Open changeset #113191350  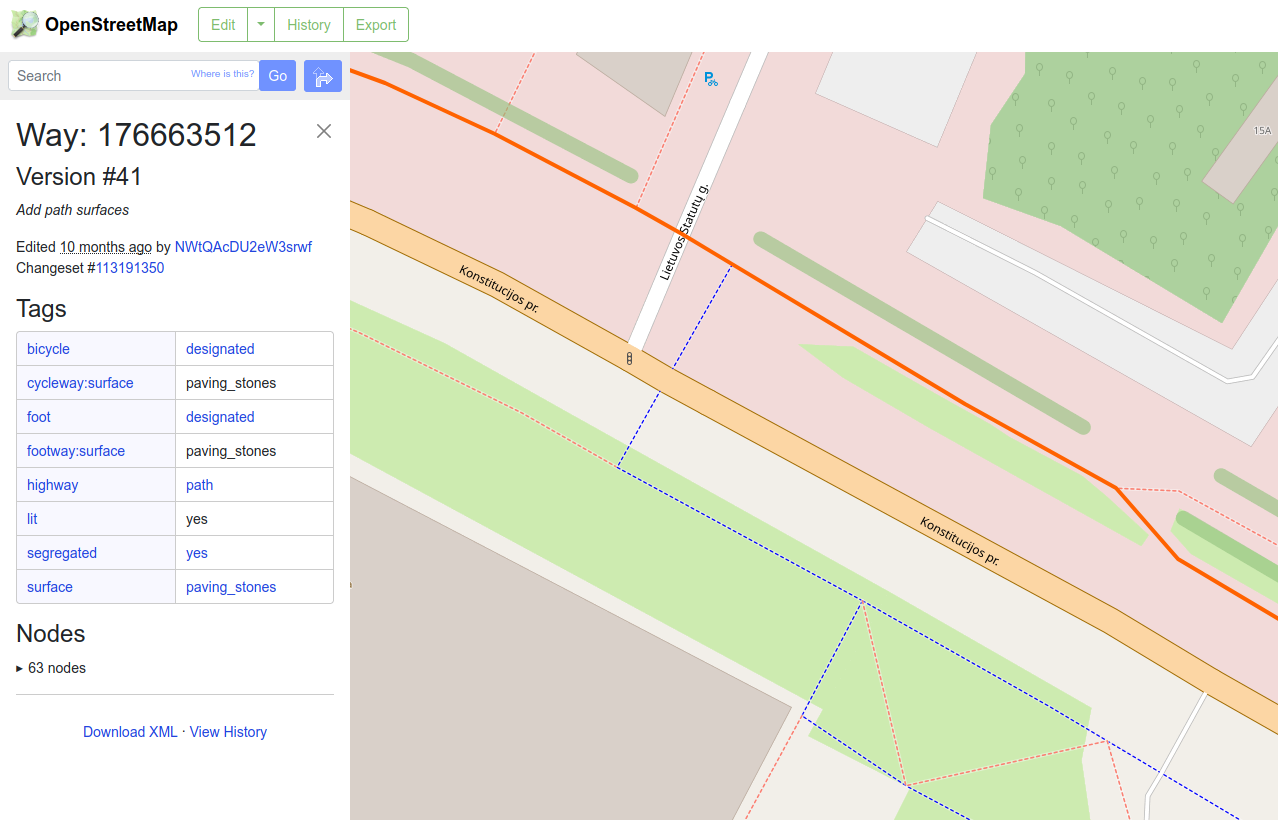129,267
